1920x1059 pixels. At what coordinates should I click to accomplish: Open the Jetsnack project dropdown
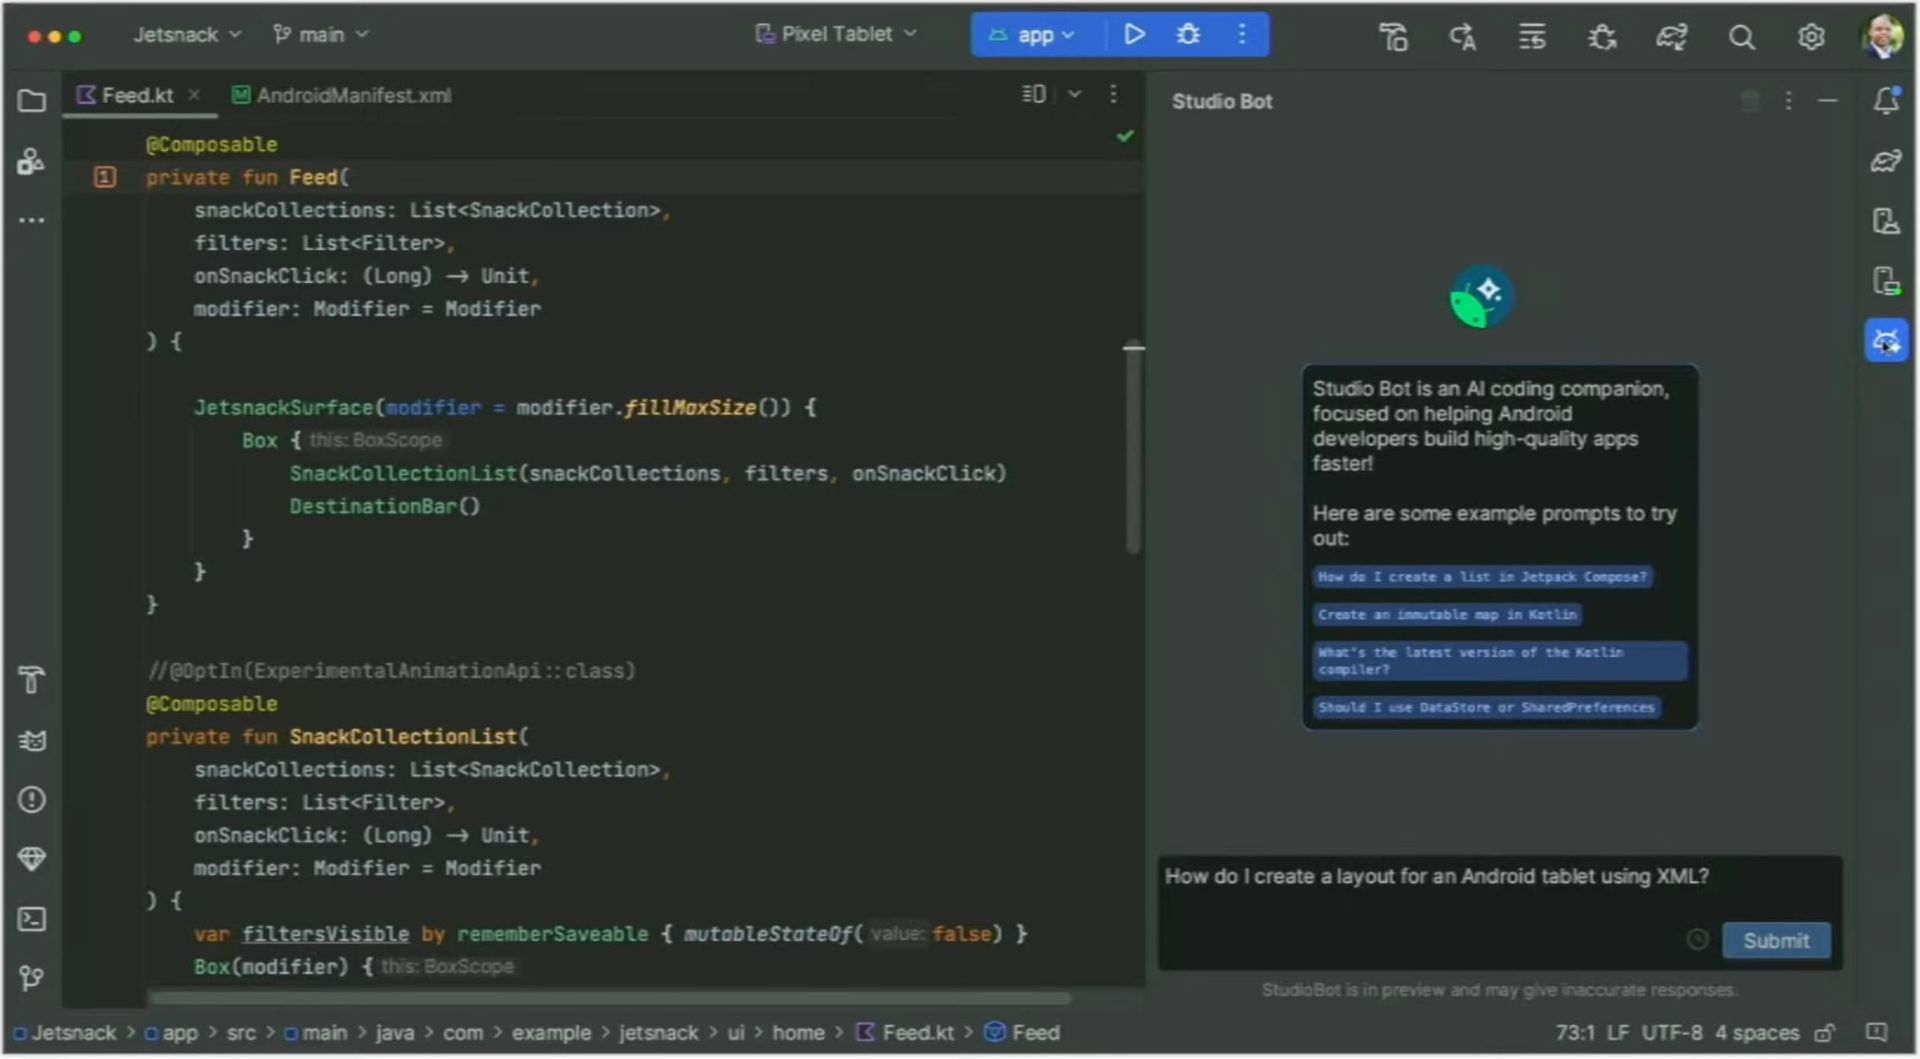(187, 35)
